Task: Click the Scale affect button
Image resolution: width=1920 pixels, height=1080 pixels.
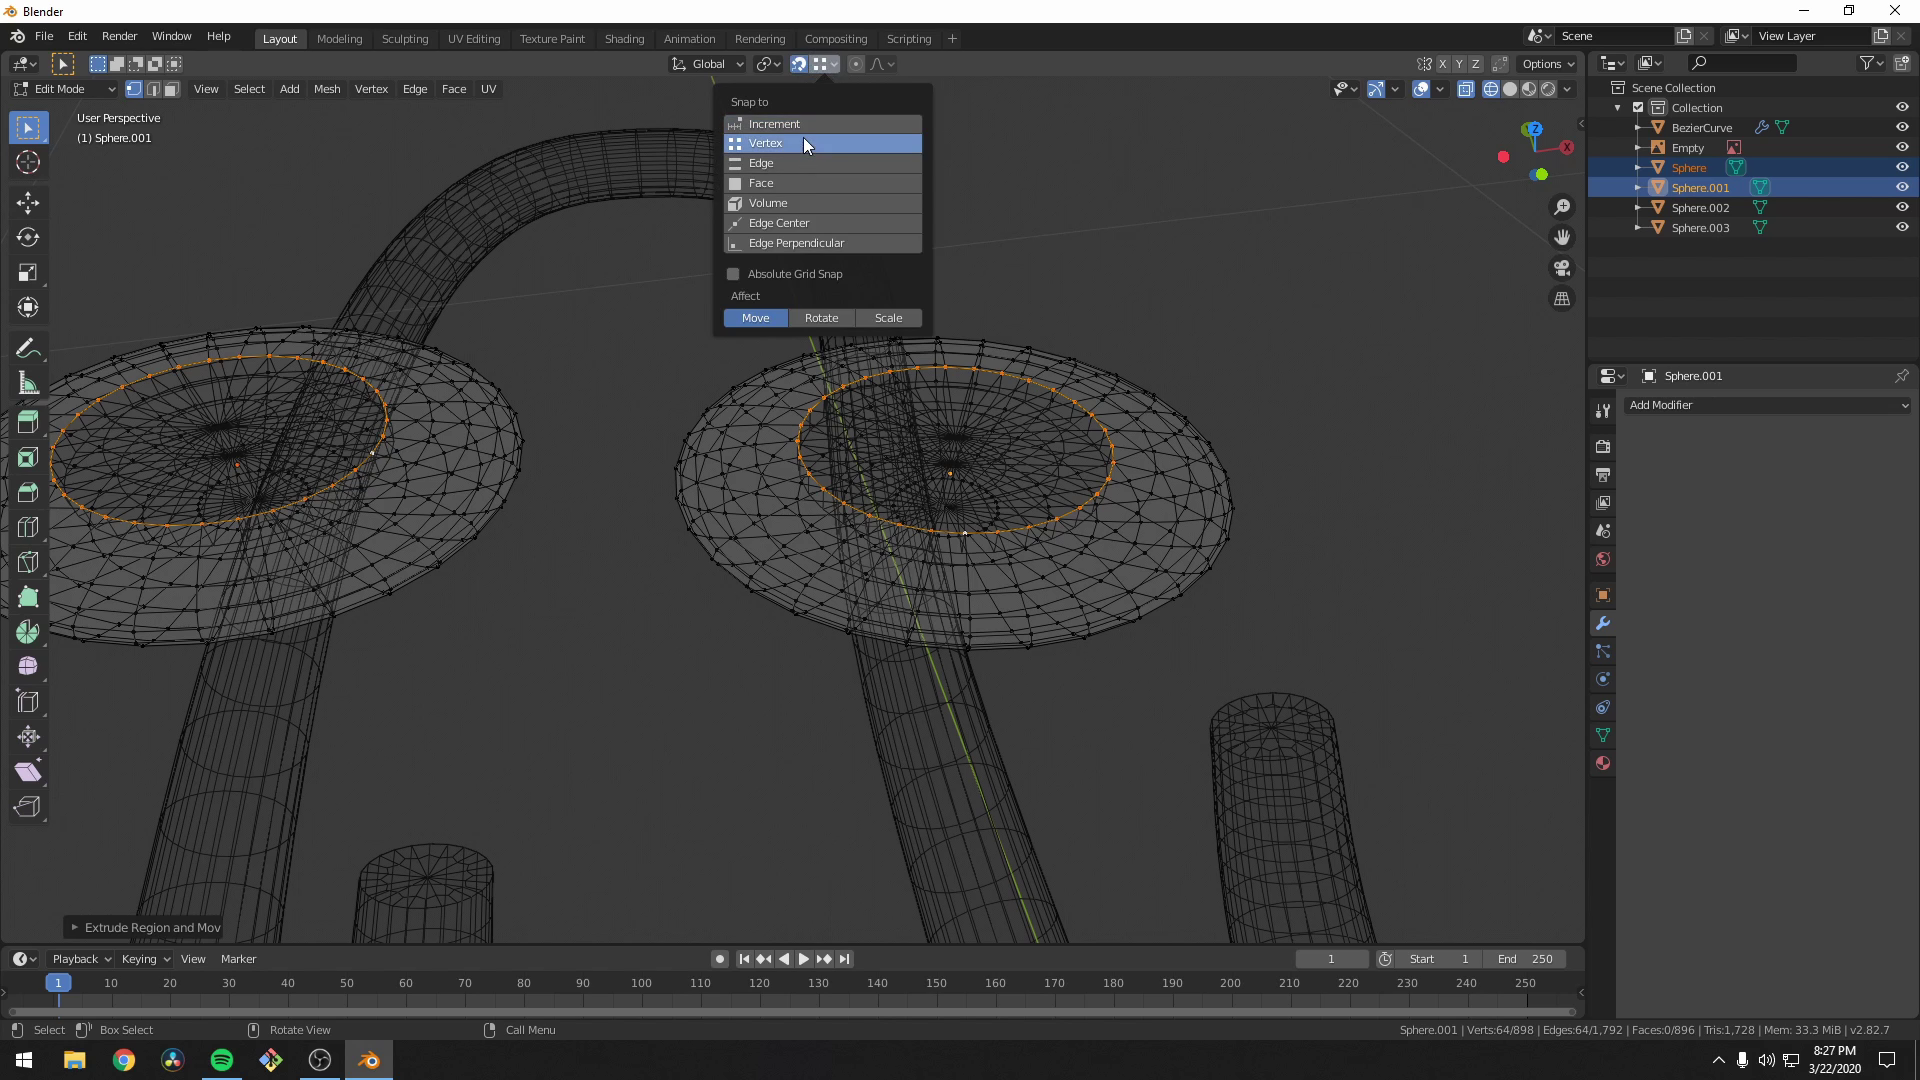Action: click(x=889, y=318)
